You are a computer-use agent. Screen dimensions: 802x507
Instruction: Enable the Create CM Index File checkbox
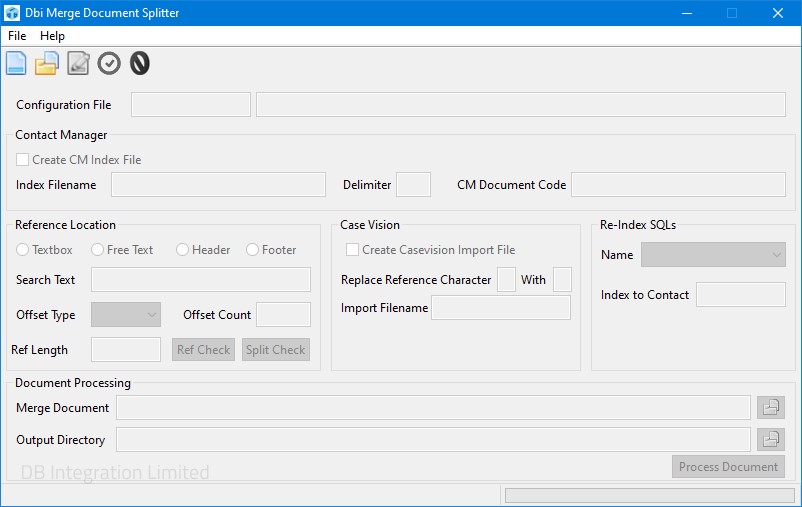(23, 160)
